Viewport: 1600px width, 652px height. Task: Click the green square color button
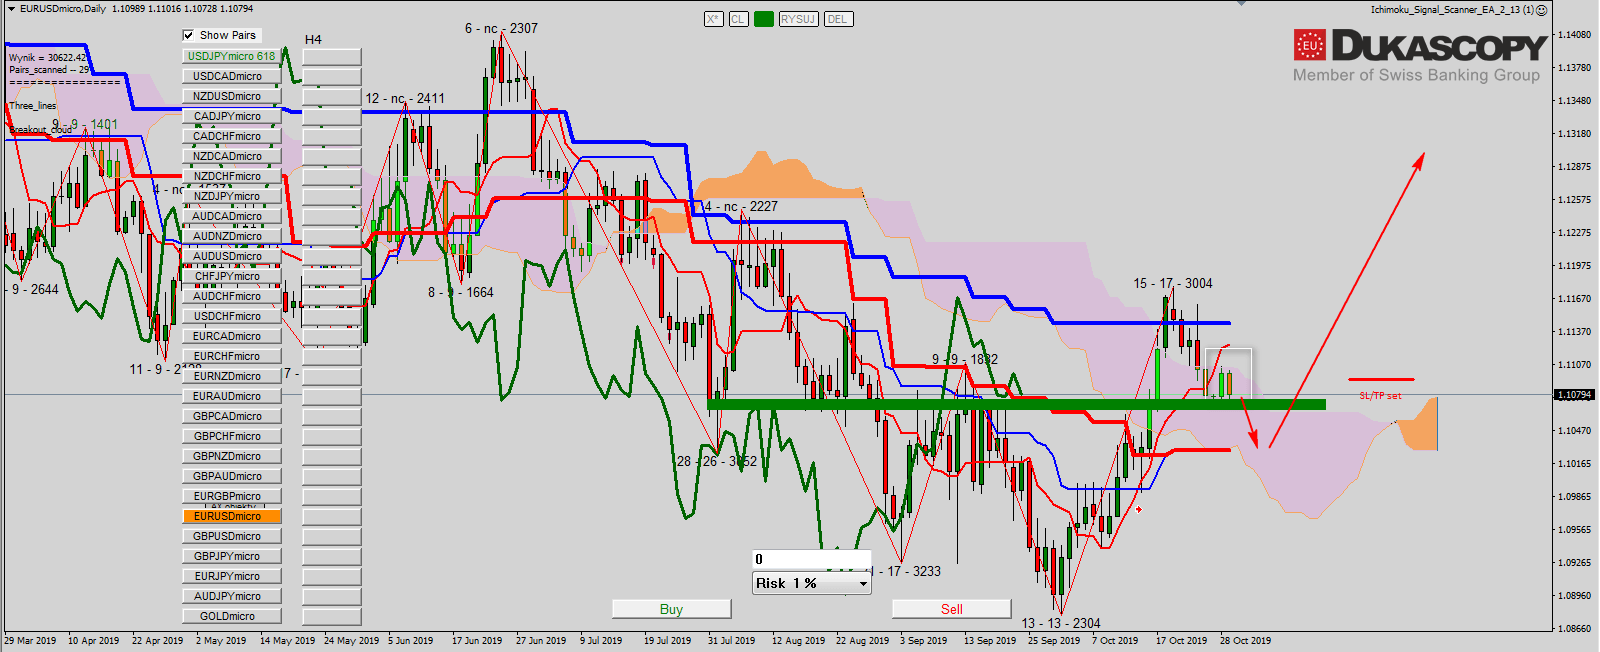coord(764,19)
